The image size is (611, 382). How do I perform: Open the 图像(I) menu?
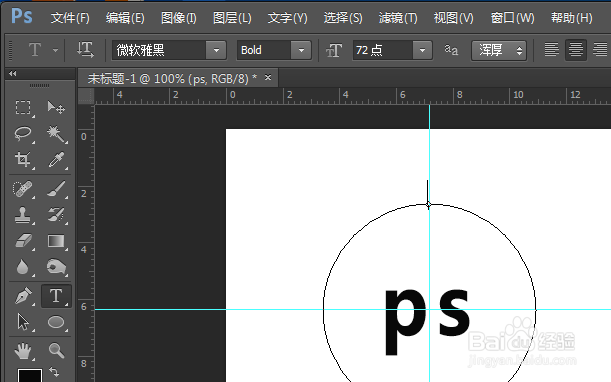(178, 18)
